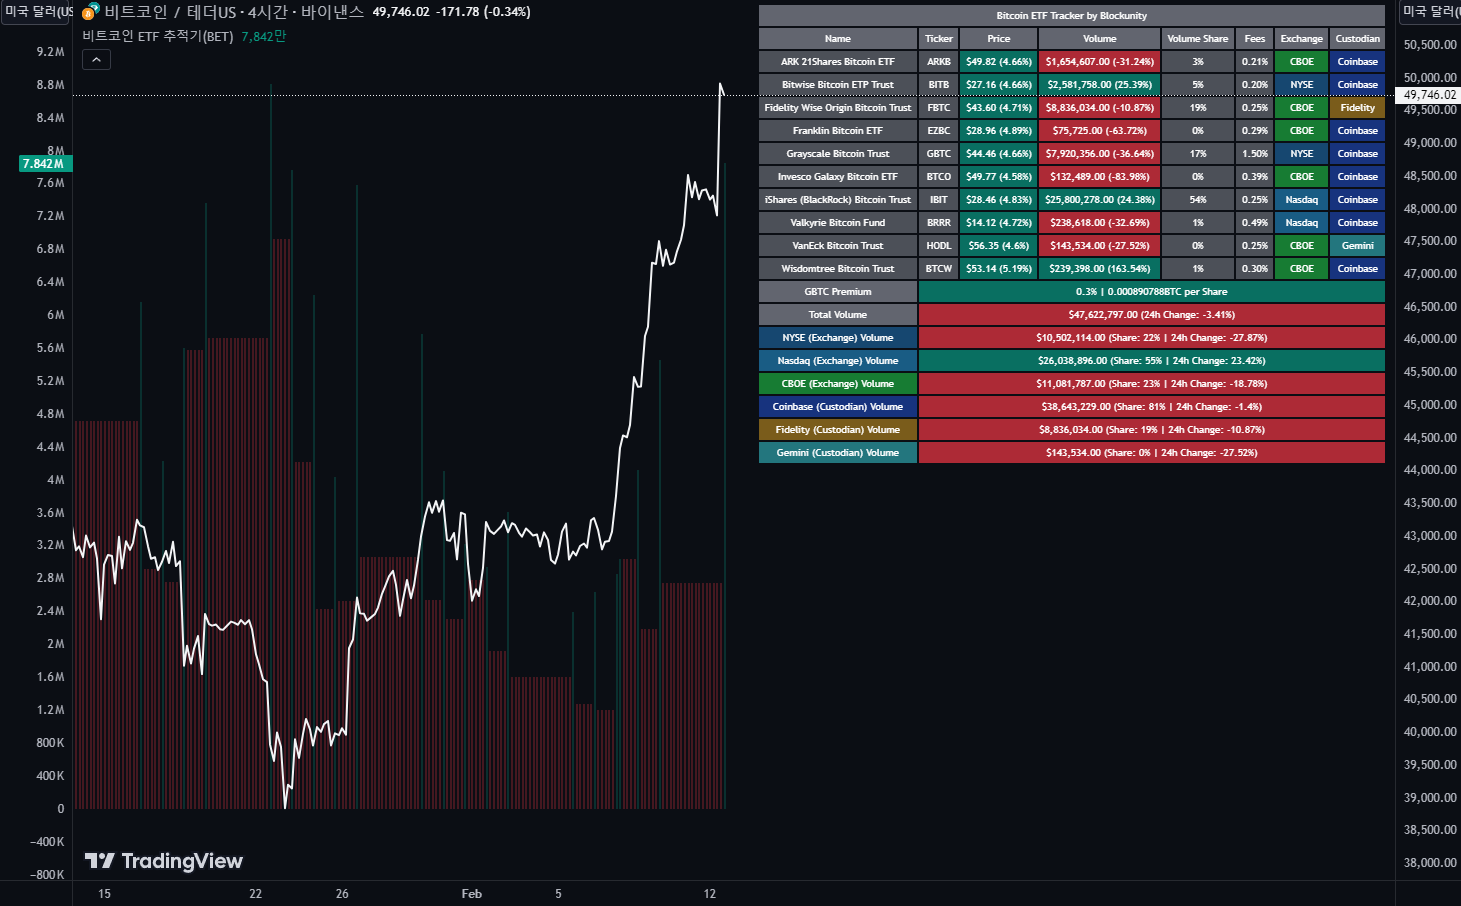Viewport: 1461px width, 906px height.
Task: Click the NYSE exchange cell in Bitwise row
Action: point(1302,85)
